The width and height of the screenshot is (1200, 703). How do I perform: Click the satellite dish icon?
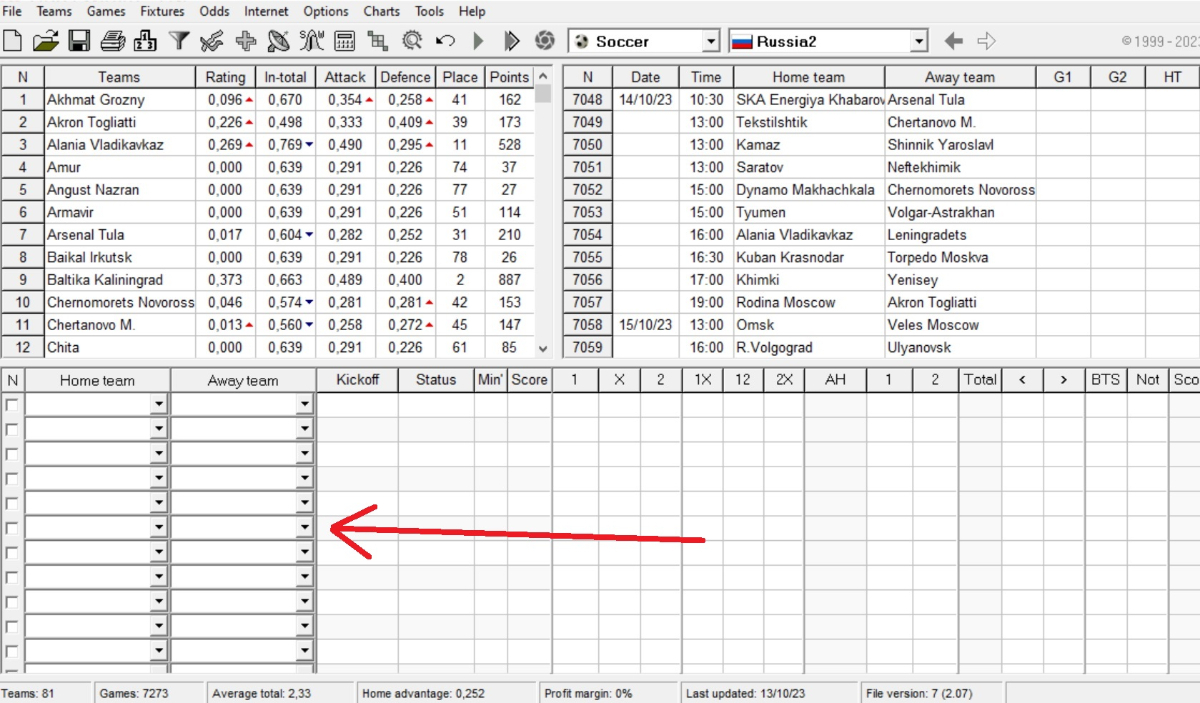pyautogui.click(x=279, y=41)
